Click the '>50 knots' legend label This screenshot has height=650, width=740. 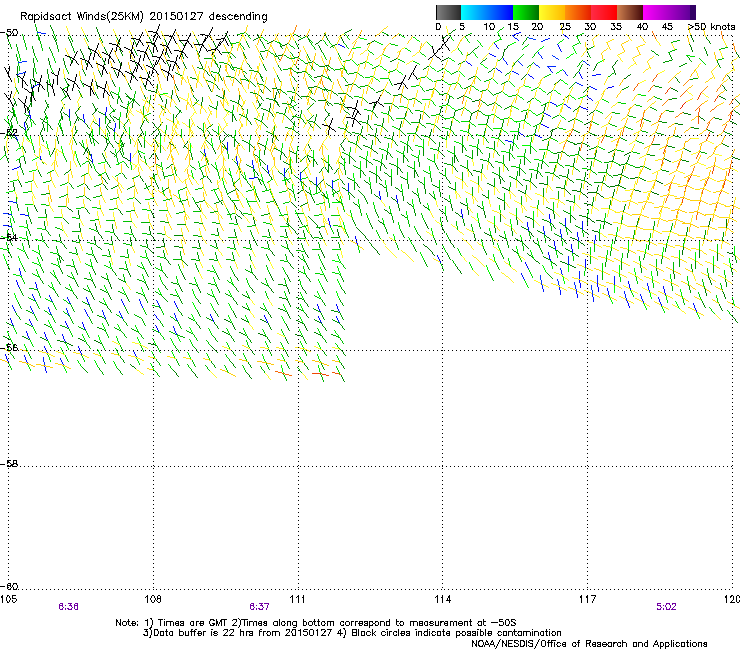point(711,27)
